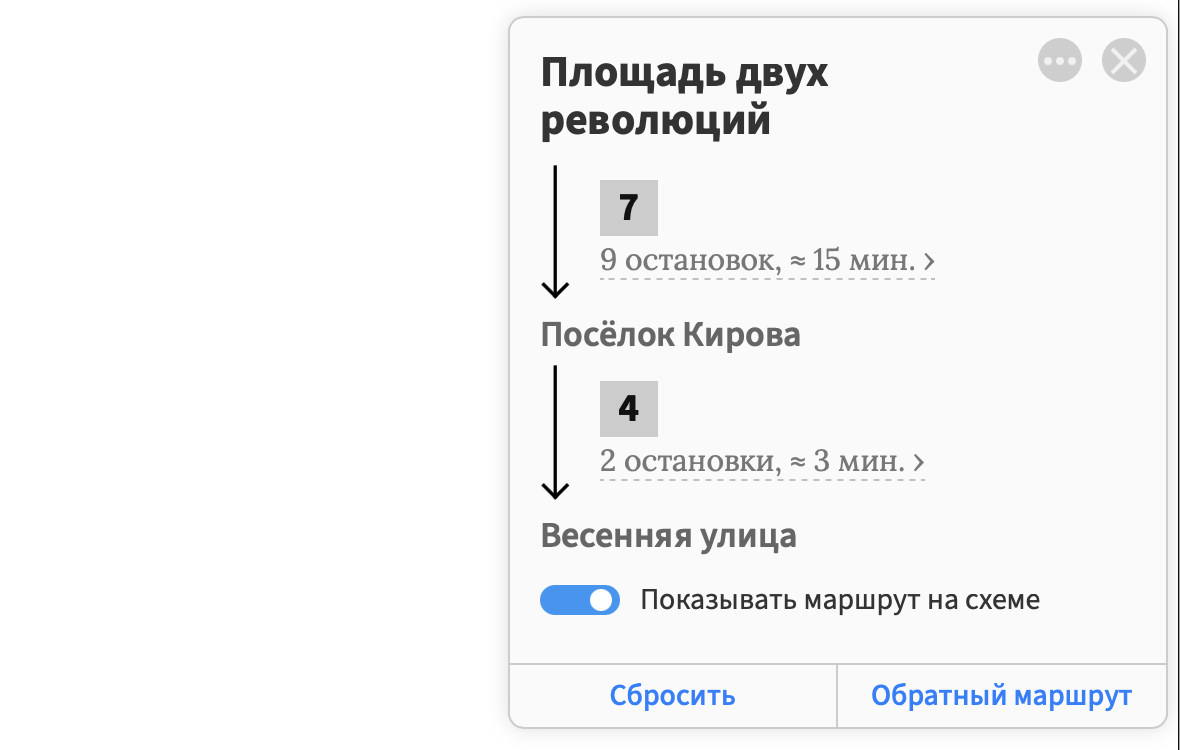Click the chevron after ≈ 15 мин.
Viewport: 1180px width, 750px height.
click(x=929, y=262)
